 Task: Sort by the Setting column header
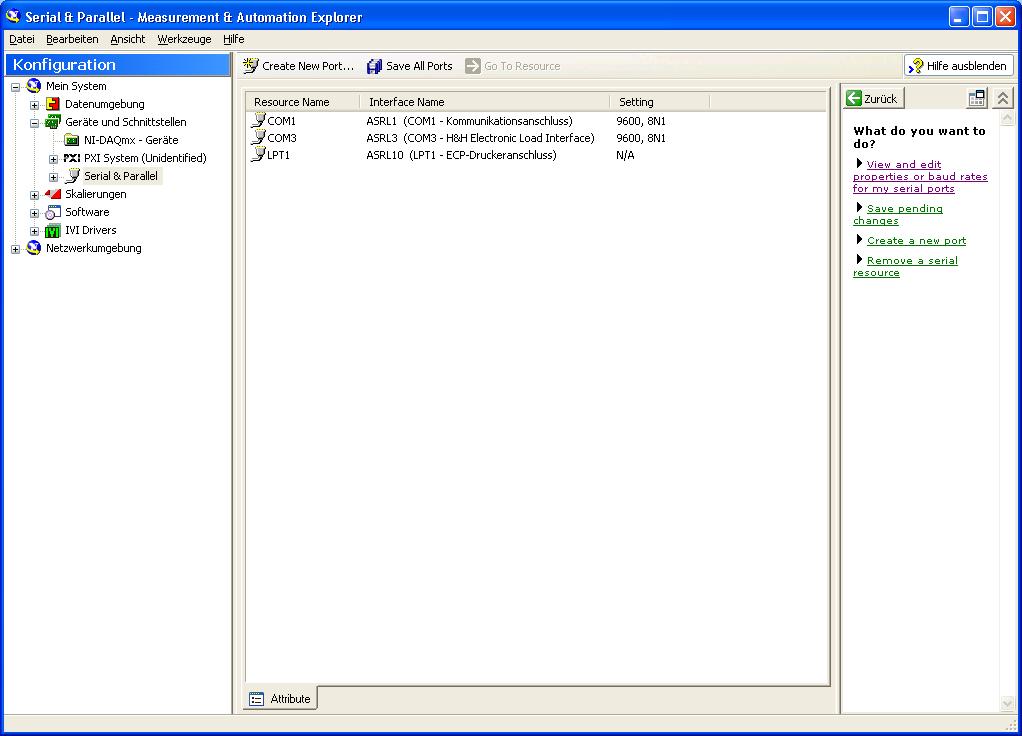coord(660,102)
